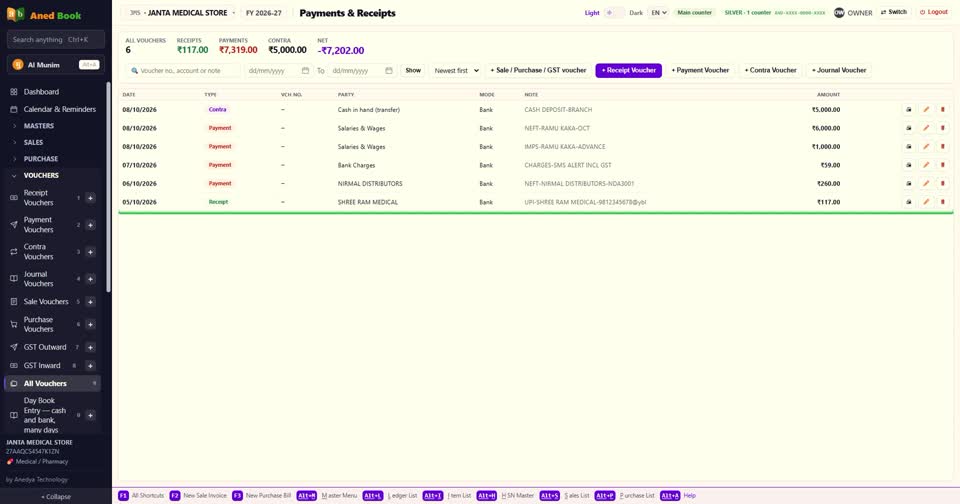Click the Search anything box
960x504 pixels.
[x=56, y=39]
